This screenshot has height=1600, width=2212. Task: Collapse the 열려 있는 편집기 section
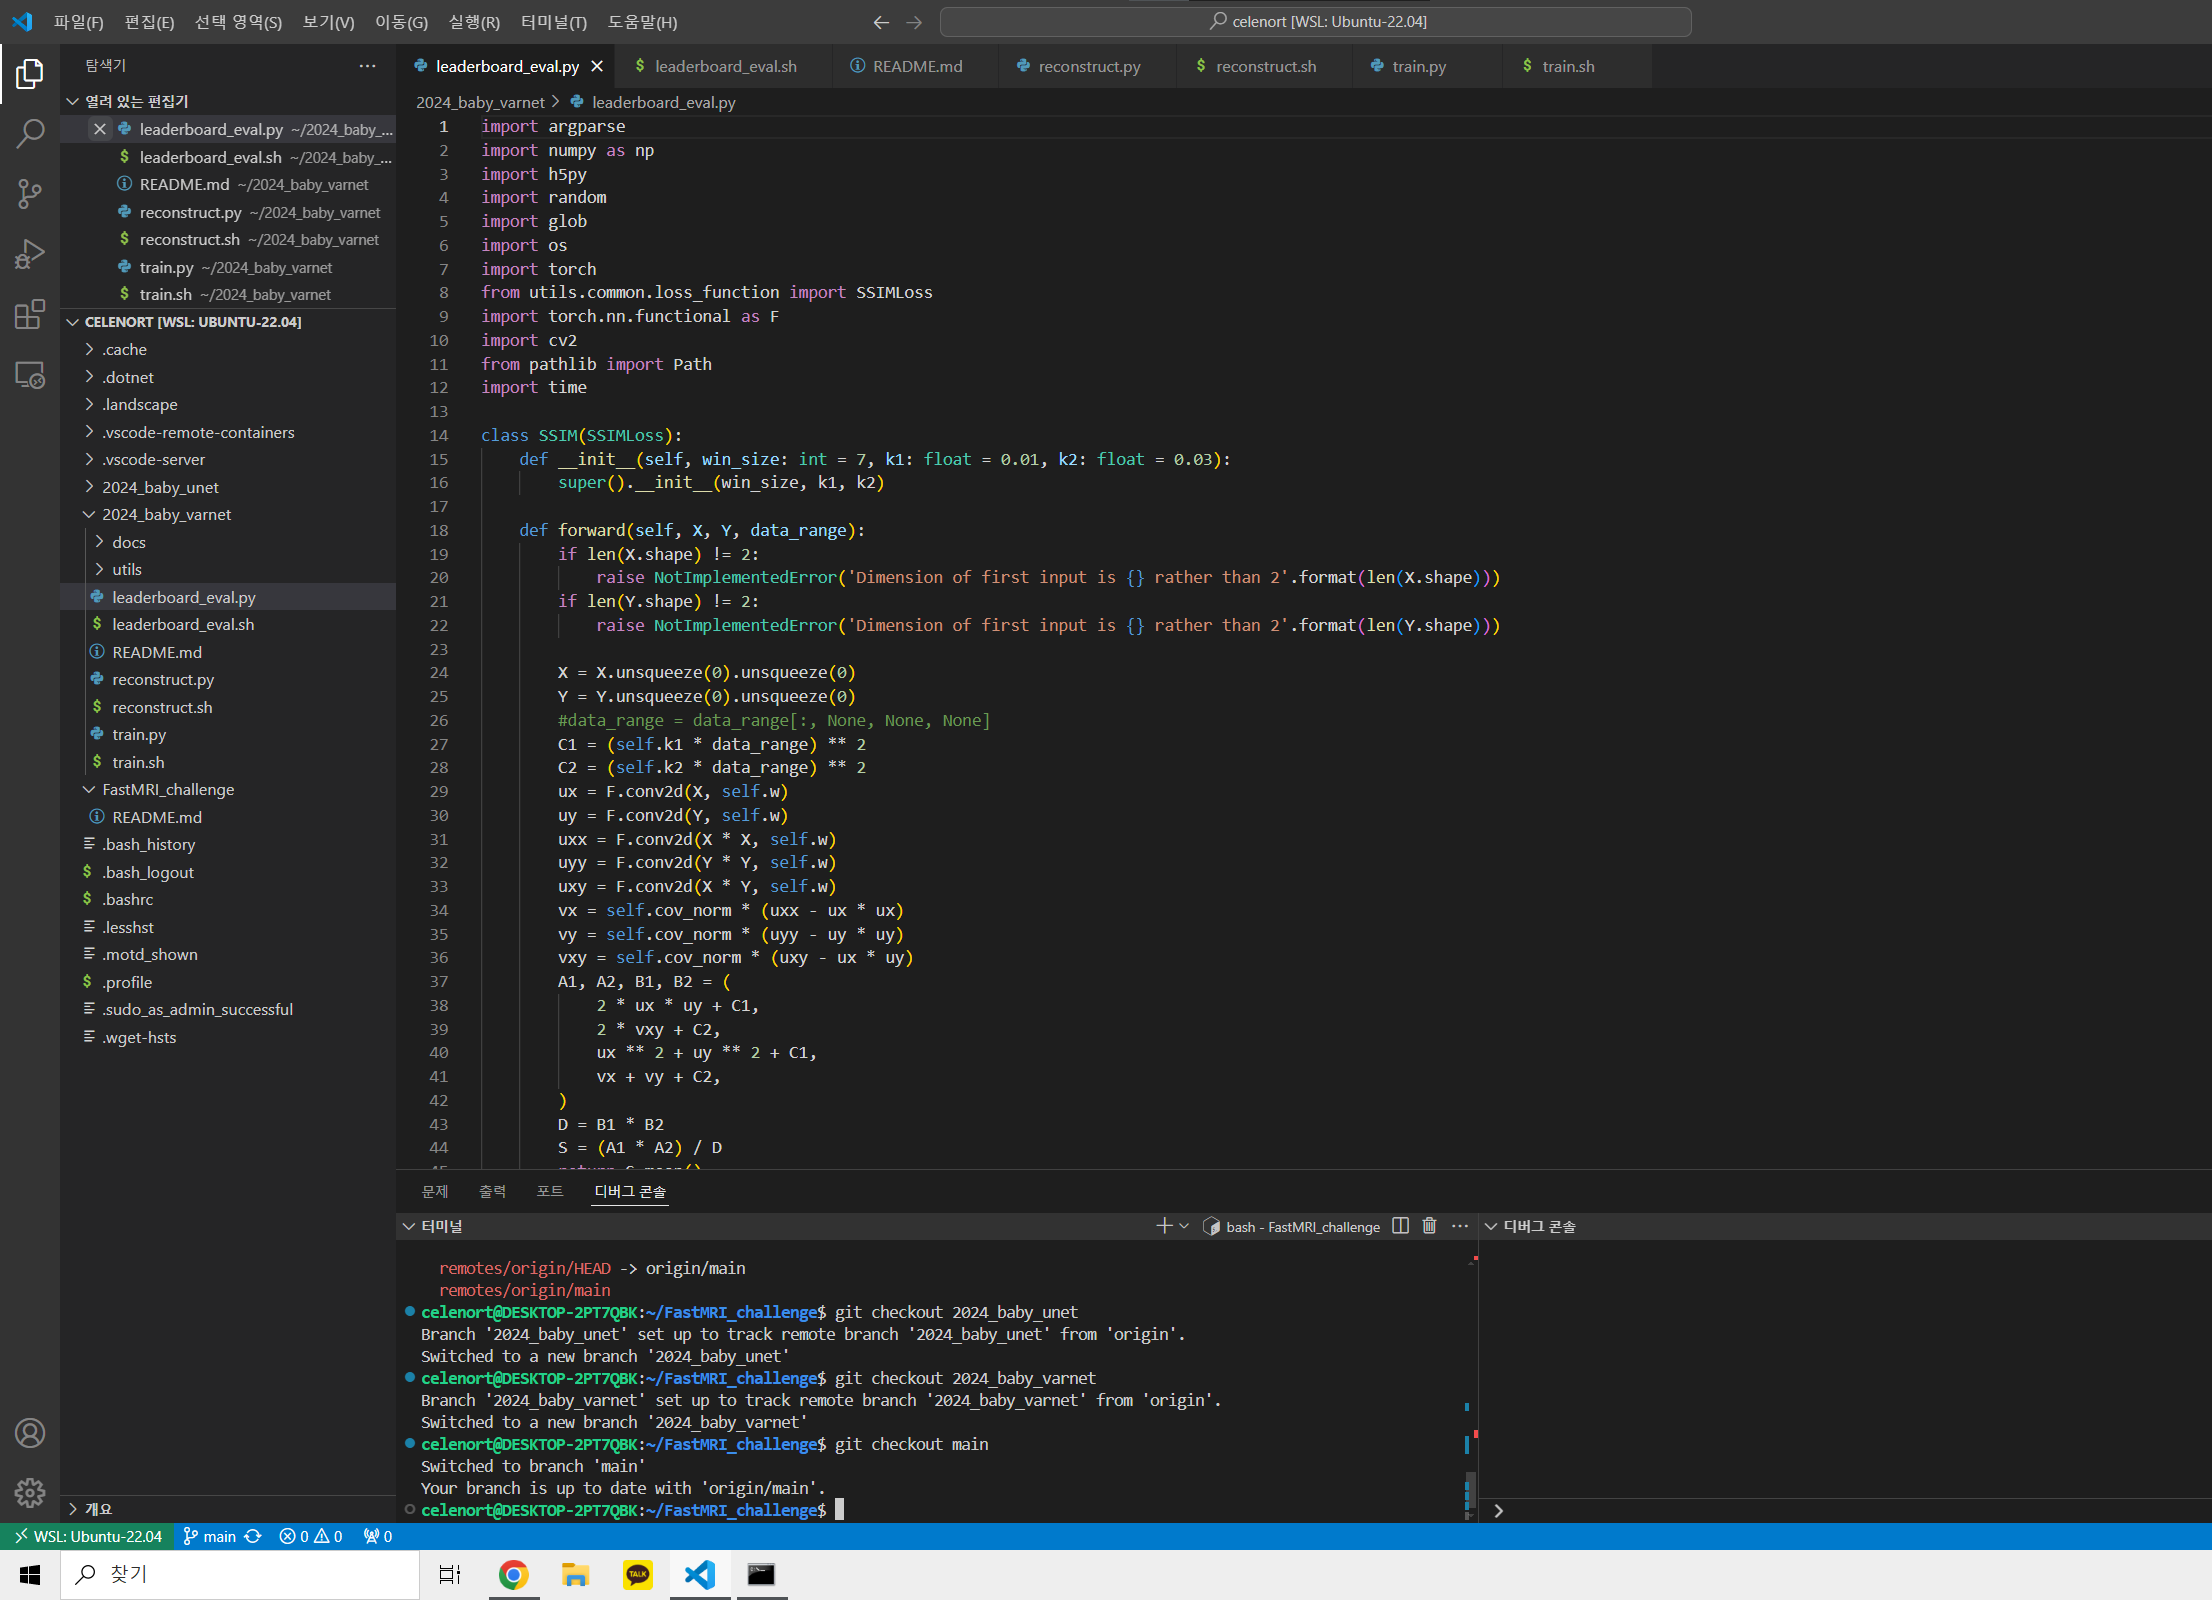(72, 101)
